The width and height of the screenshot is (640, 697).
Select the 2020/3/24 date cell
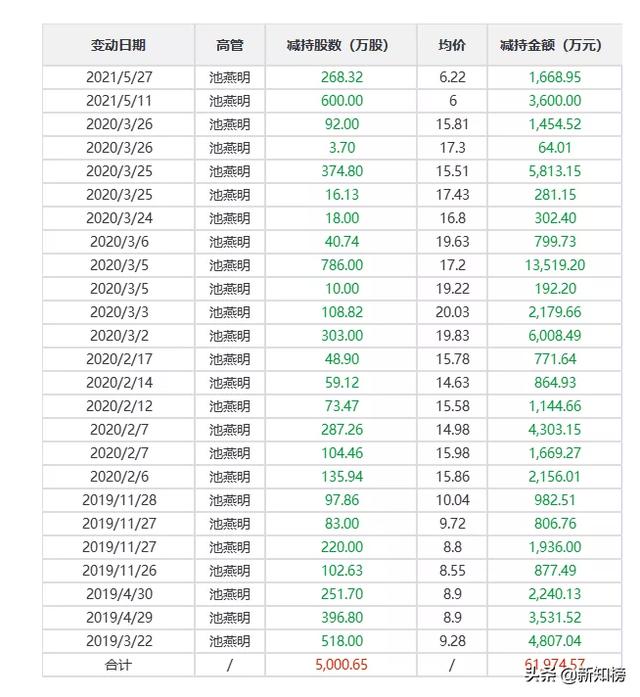118,218
